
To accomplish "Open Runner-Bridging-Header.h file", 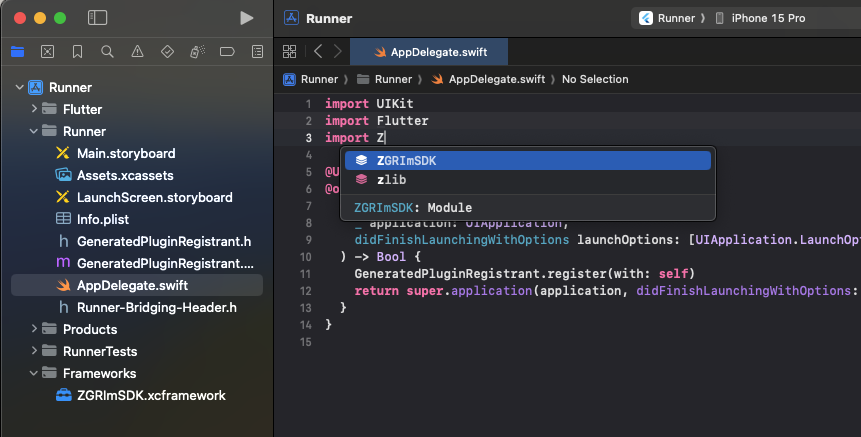I will 156,307.
